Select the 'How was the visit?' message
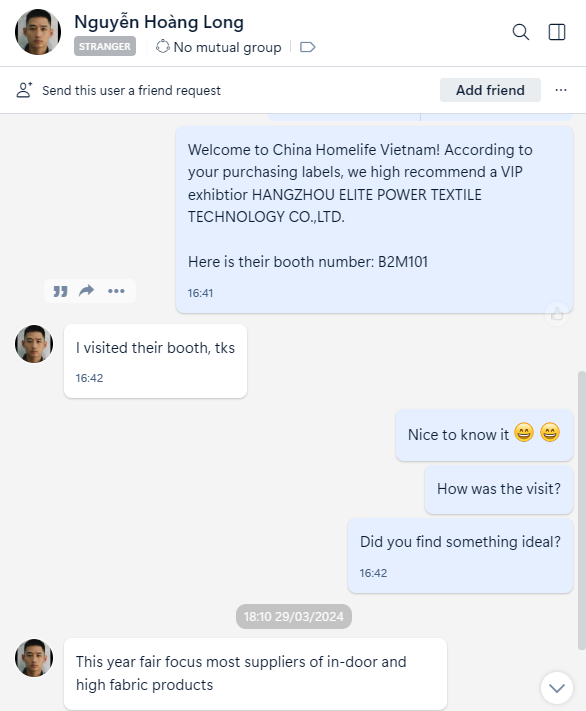The image size is (586, 711). pos(498,489)
